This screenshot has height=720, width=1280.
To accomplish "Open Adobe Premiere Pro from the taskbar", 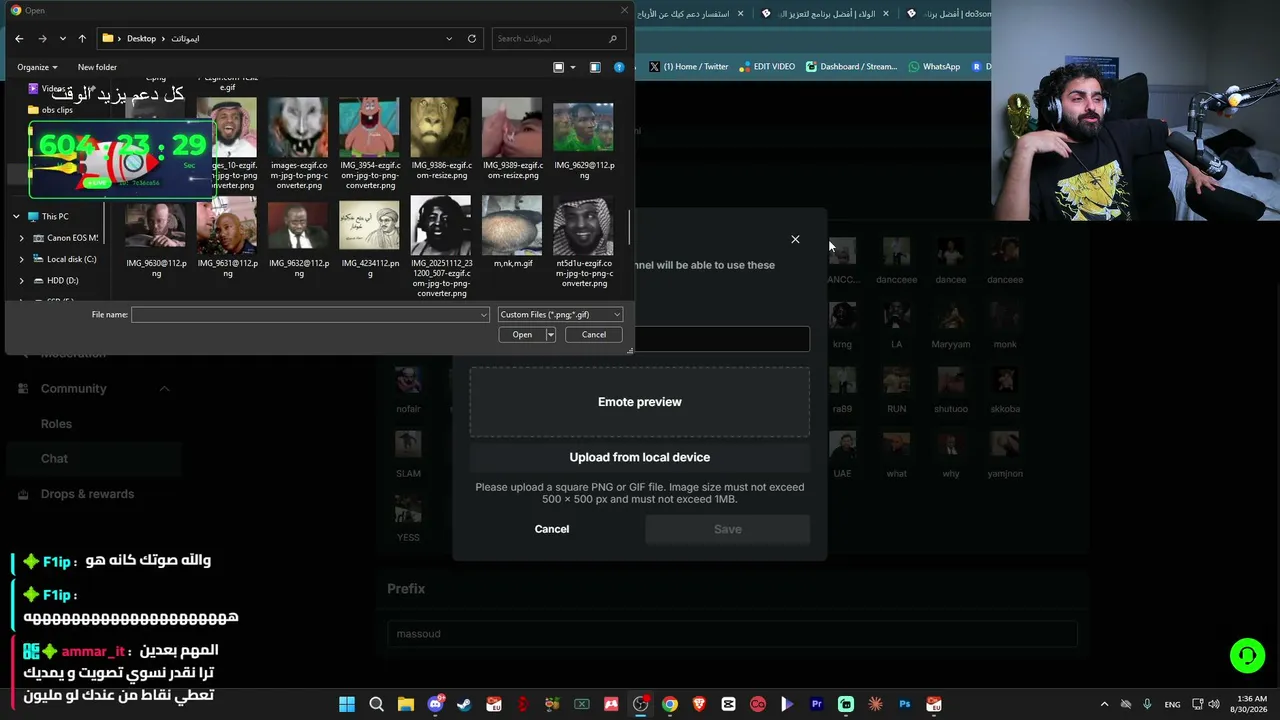I will pos(817,704).
